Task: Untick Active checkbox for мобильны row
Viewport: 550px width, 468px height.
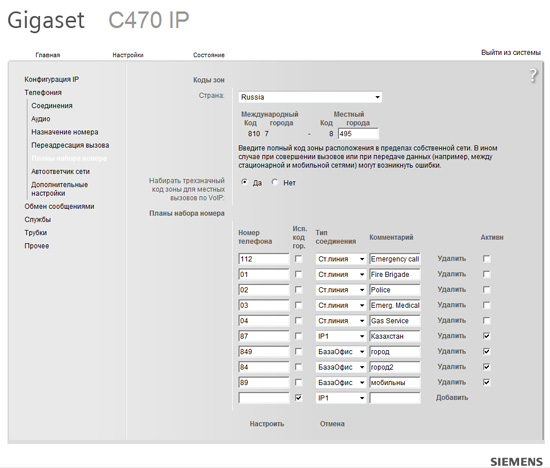Action: click(487, 382)
